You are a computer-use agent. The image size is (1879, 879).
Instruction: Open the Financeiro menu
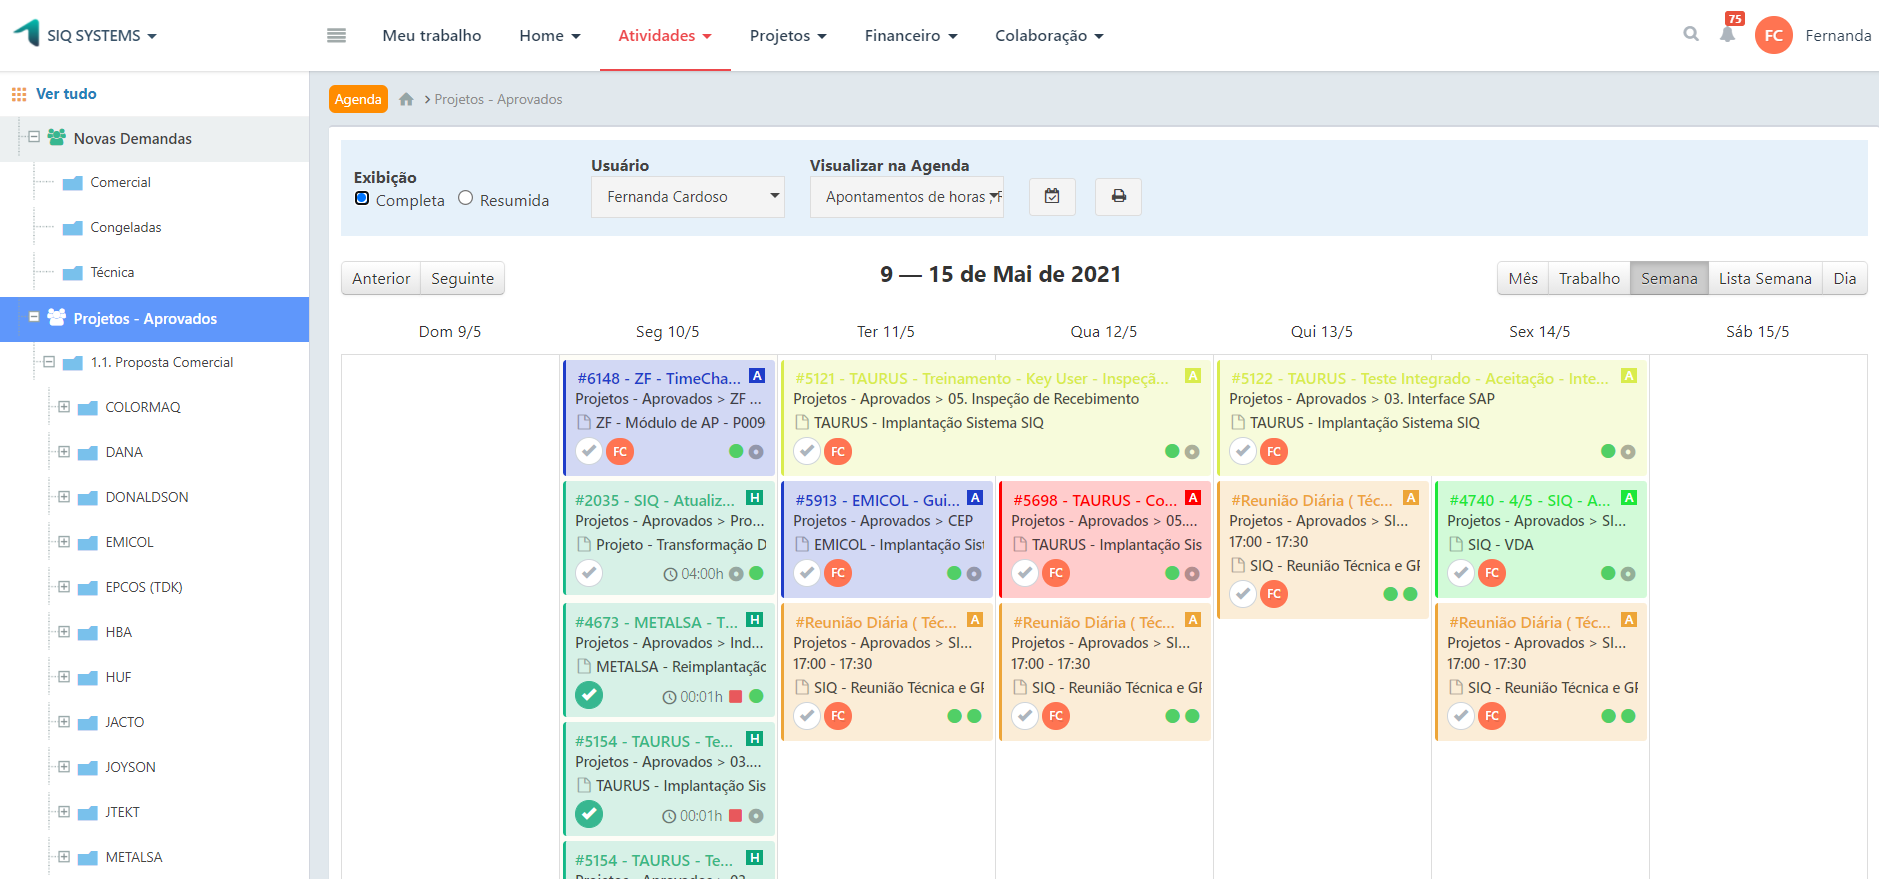click(x=911, y=36)
